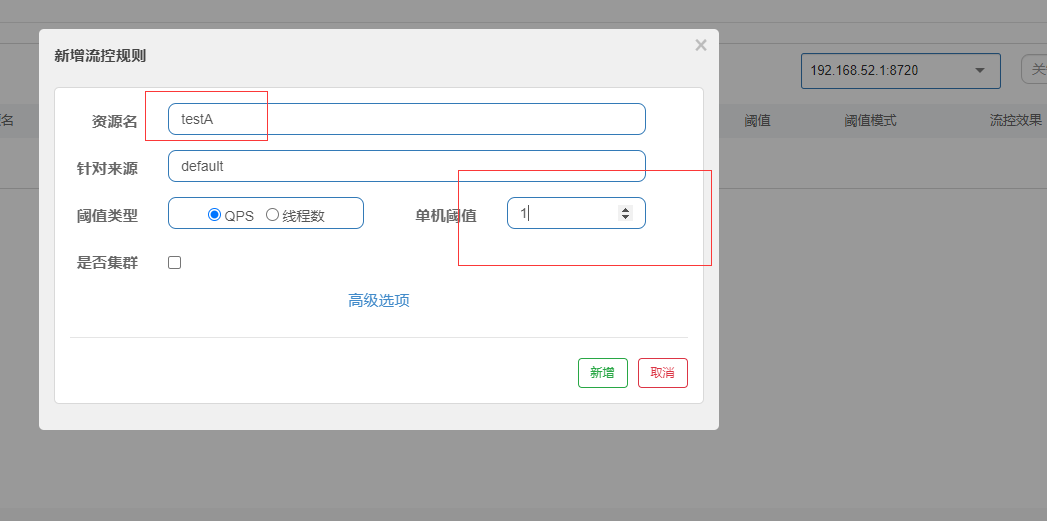This screenshot has height=521, width=1047.
Task: Click the 新增流控规则 dialog title
Action: pos(100,56)
